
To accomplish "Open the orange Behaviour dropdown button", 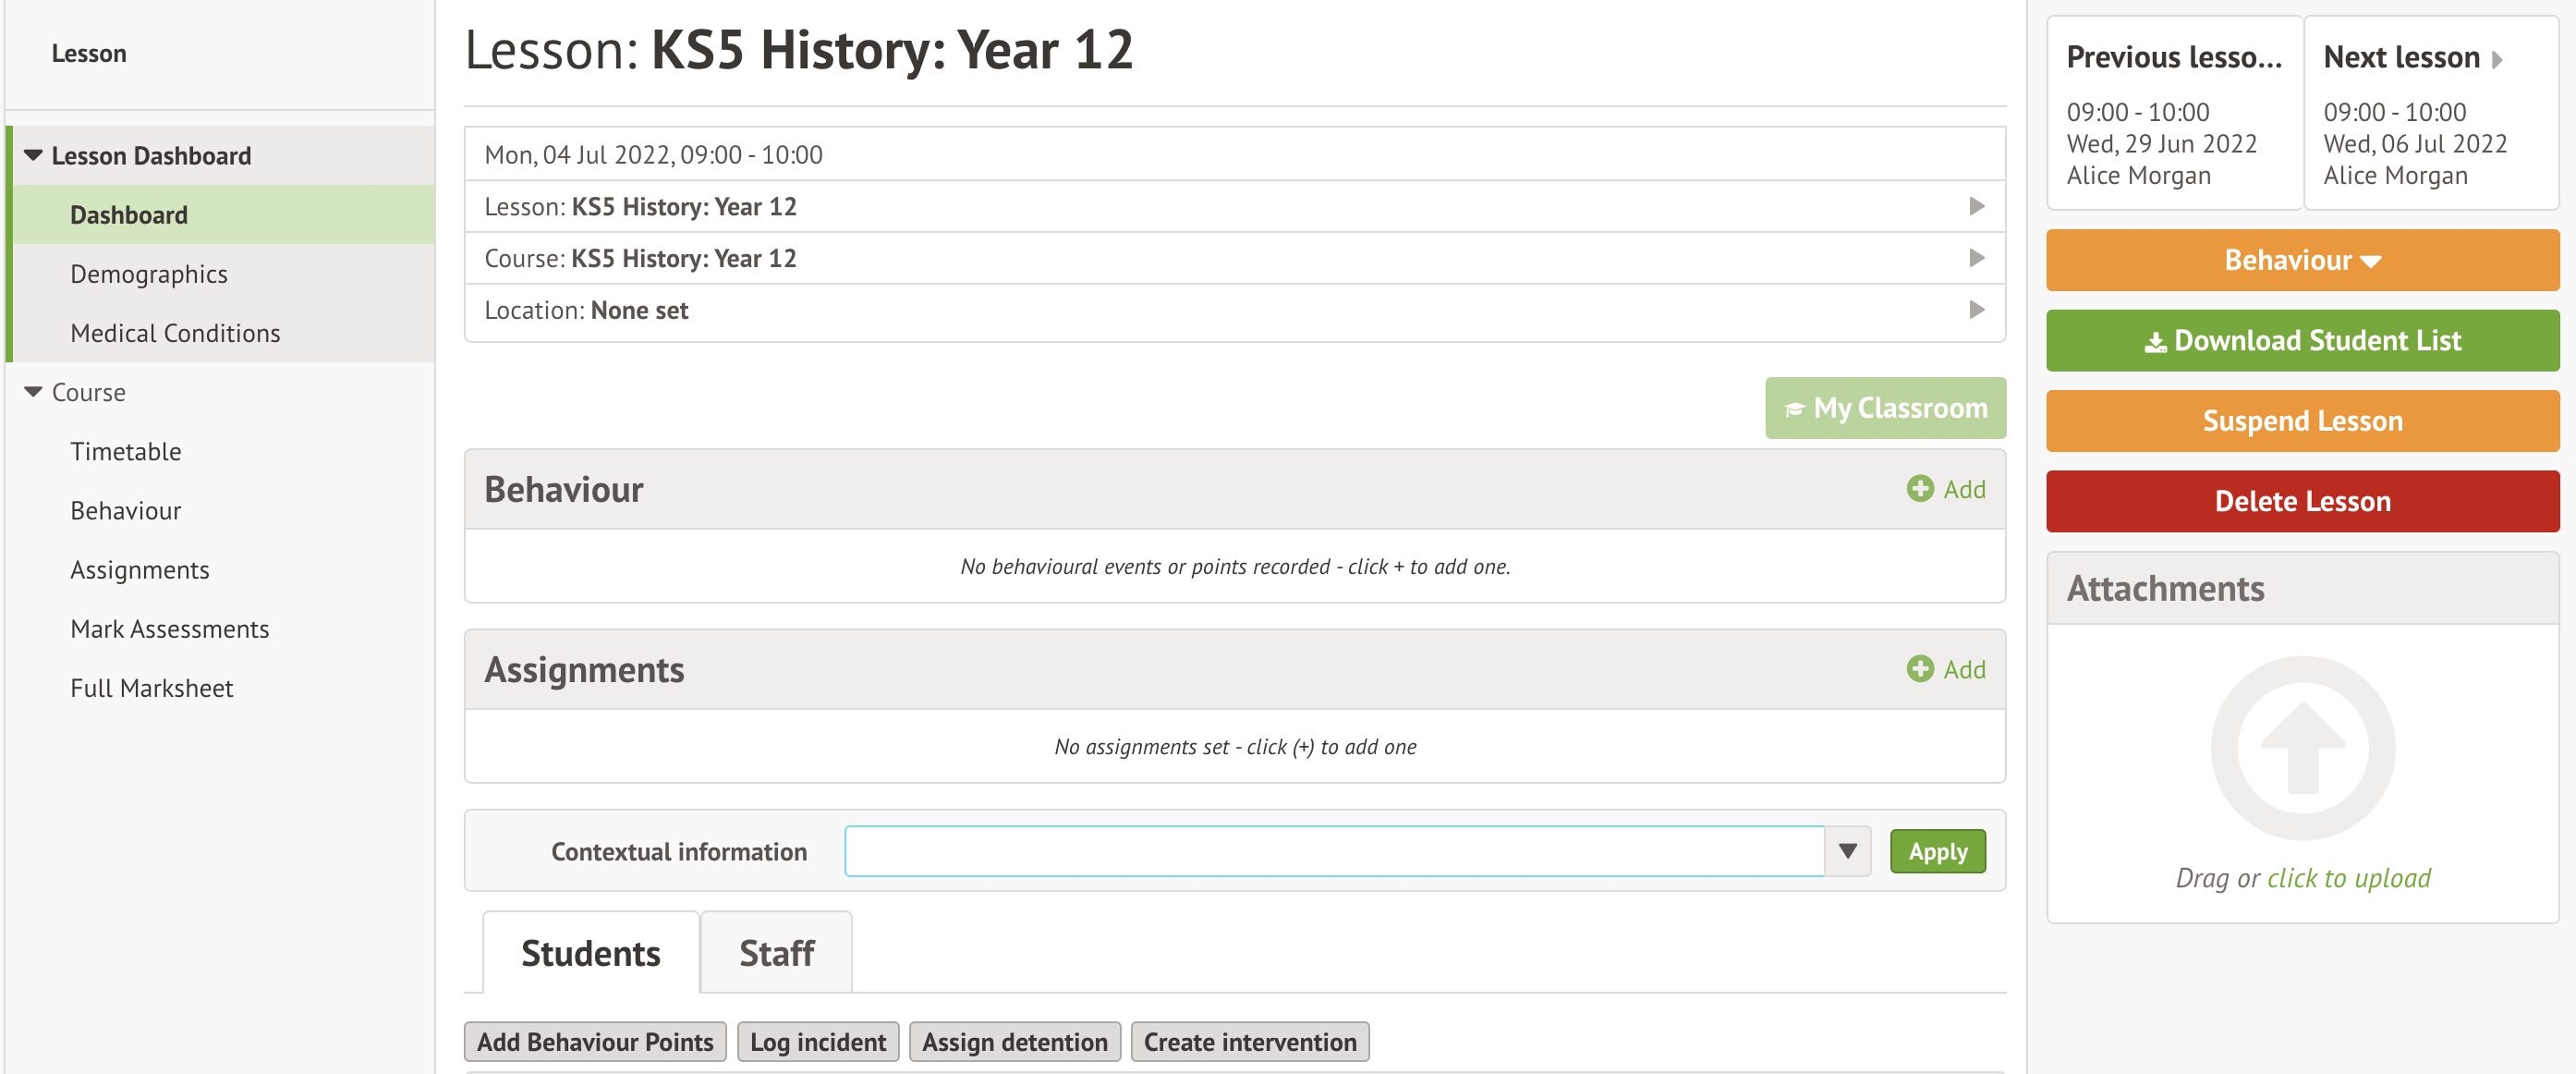I will pyautogui.click(x=2302, y=260).
